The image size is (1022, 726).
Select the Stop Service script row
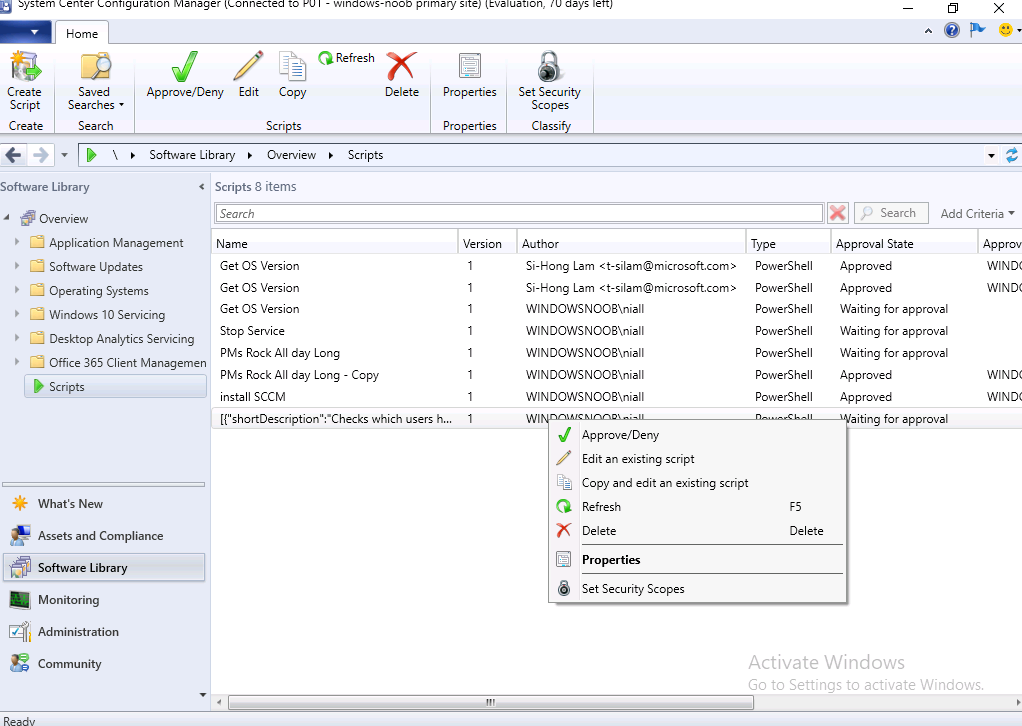[x=617, y=330]
